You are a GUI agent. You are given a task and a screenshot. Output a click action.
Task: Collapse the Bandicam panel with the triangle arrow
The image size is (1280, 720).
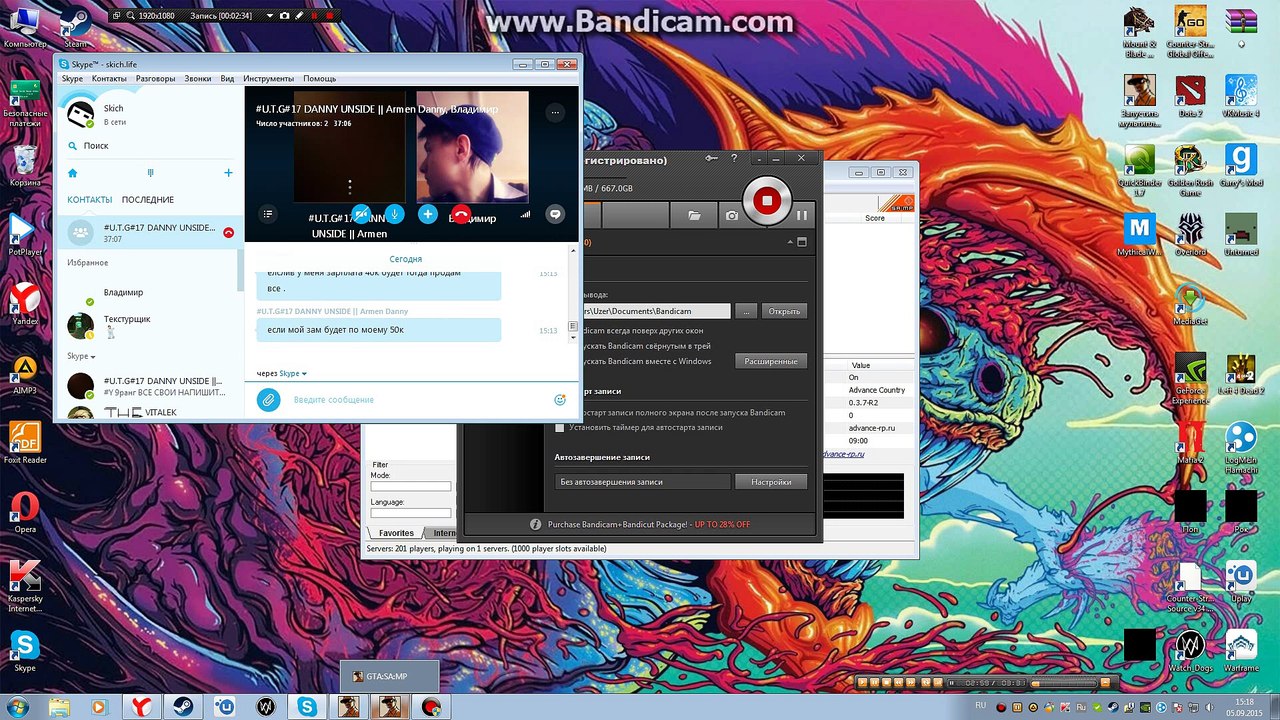[790, 242]
